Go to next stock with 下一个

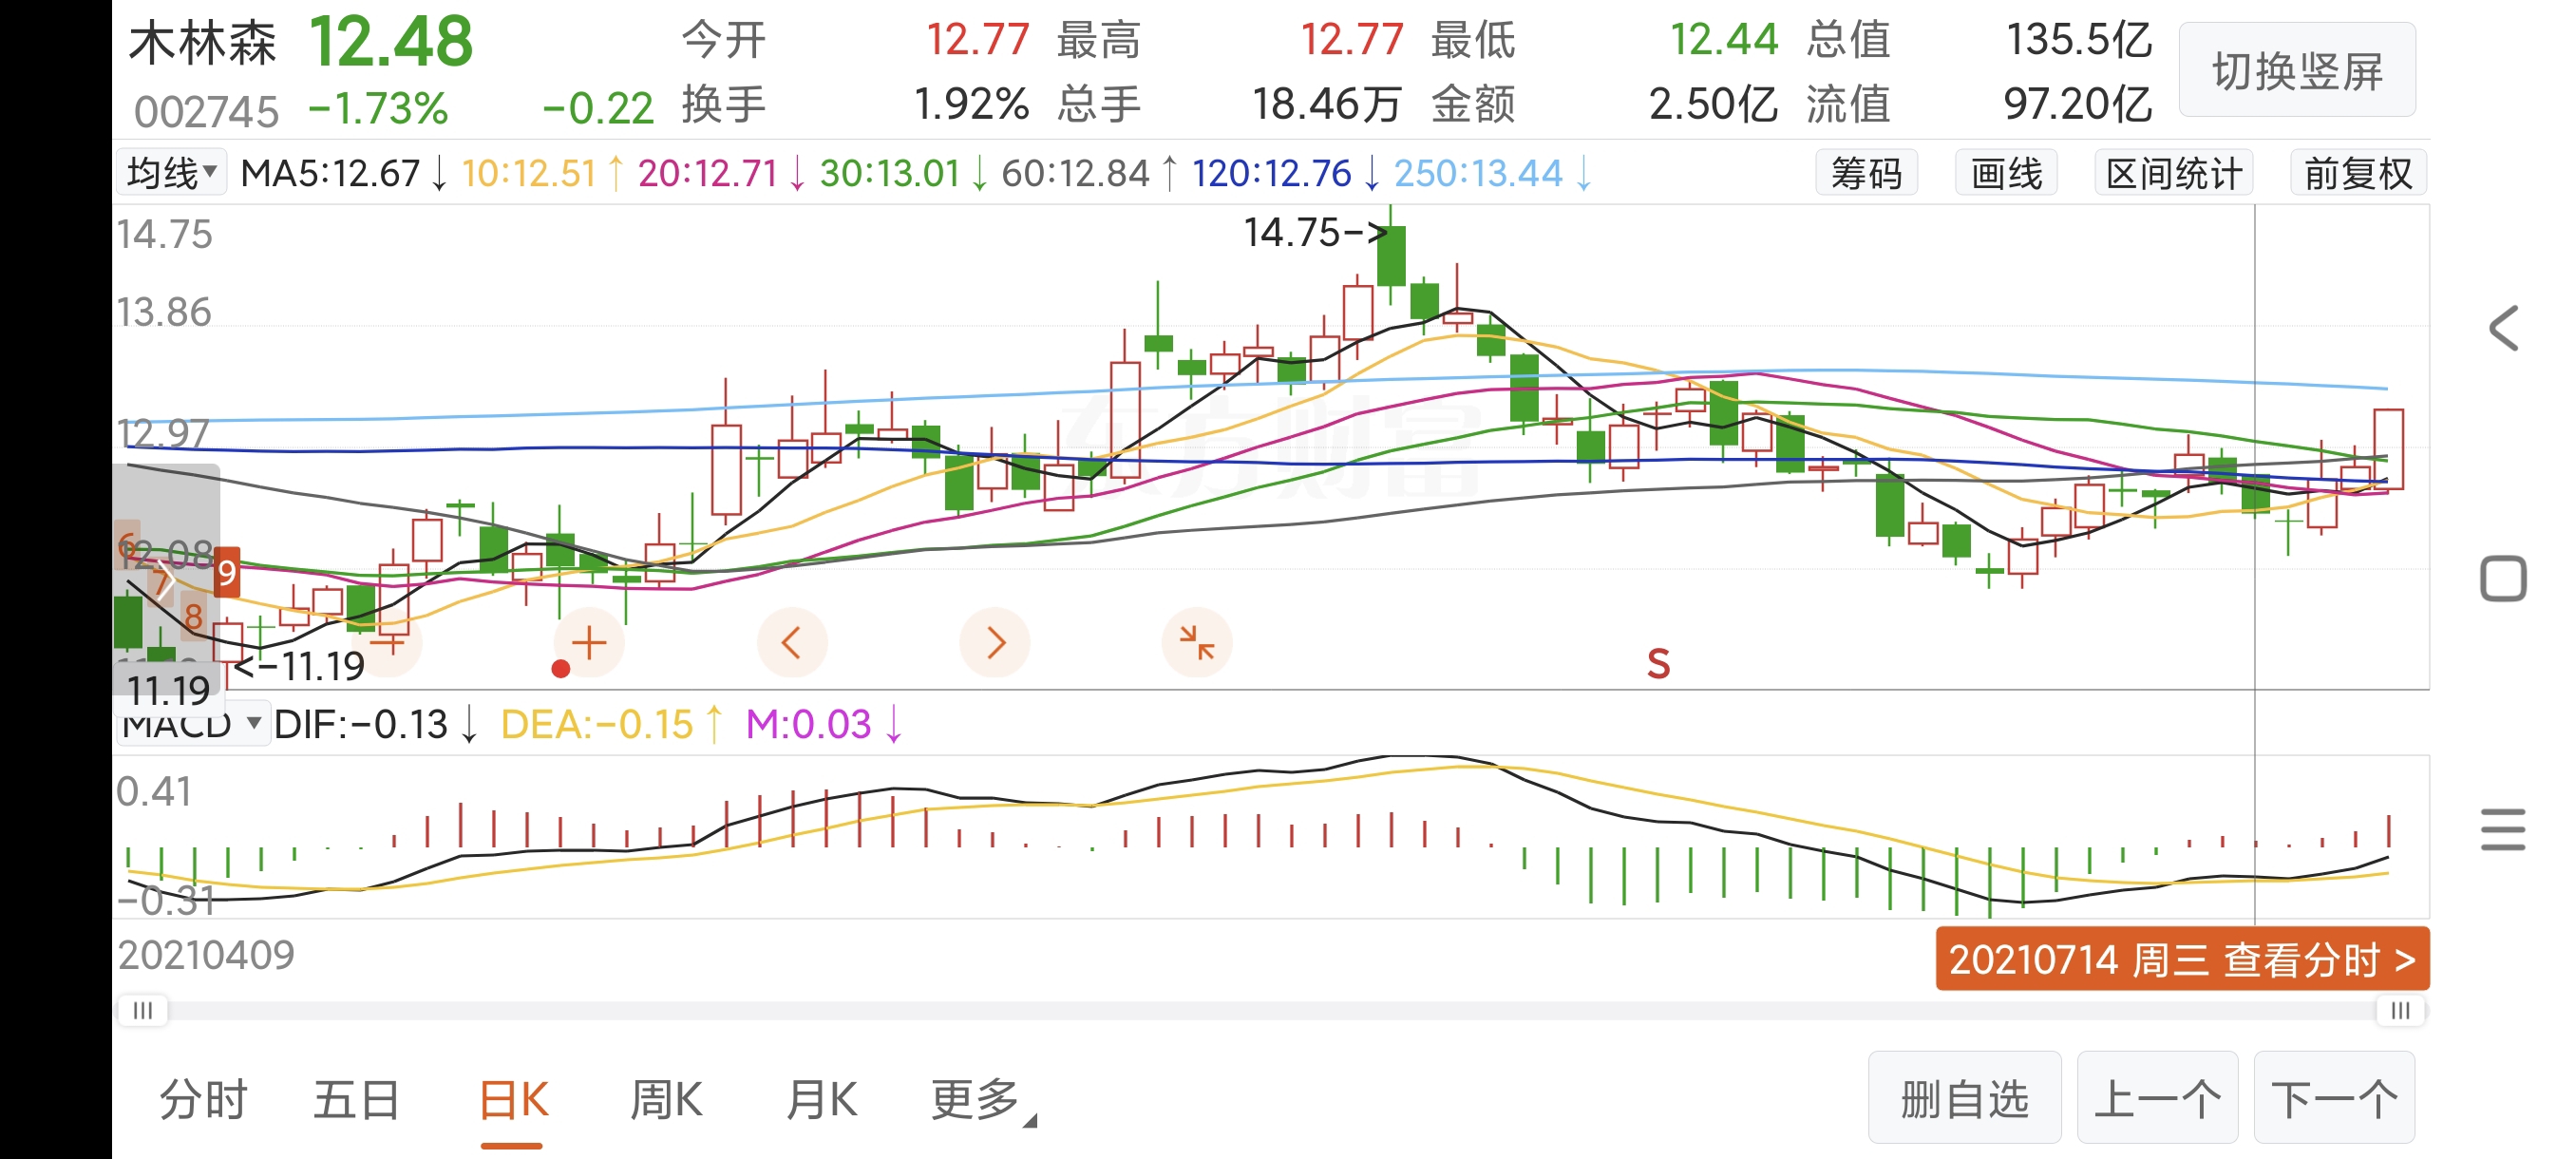coord(2333,1098)
